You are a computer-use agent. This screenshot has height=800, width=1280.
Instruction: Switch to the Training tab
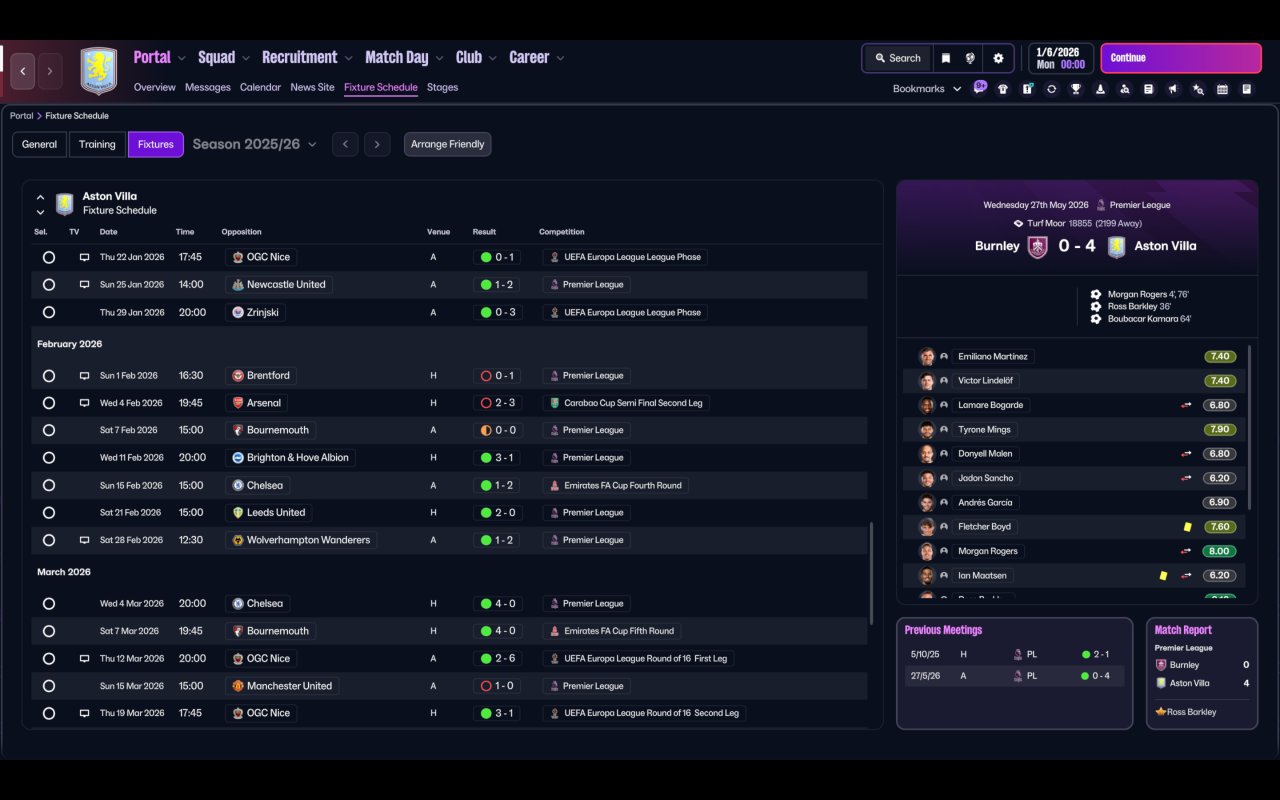tap(97, 144)
